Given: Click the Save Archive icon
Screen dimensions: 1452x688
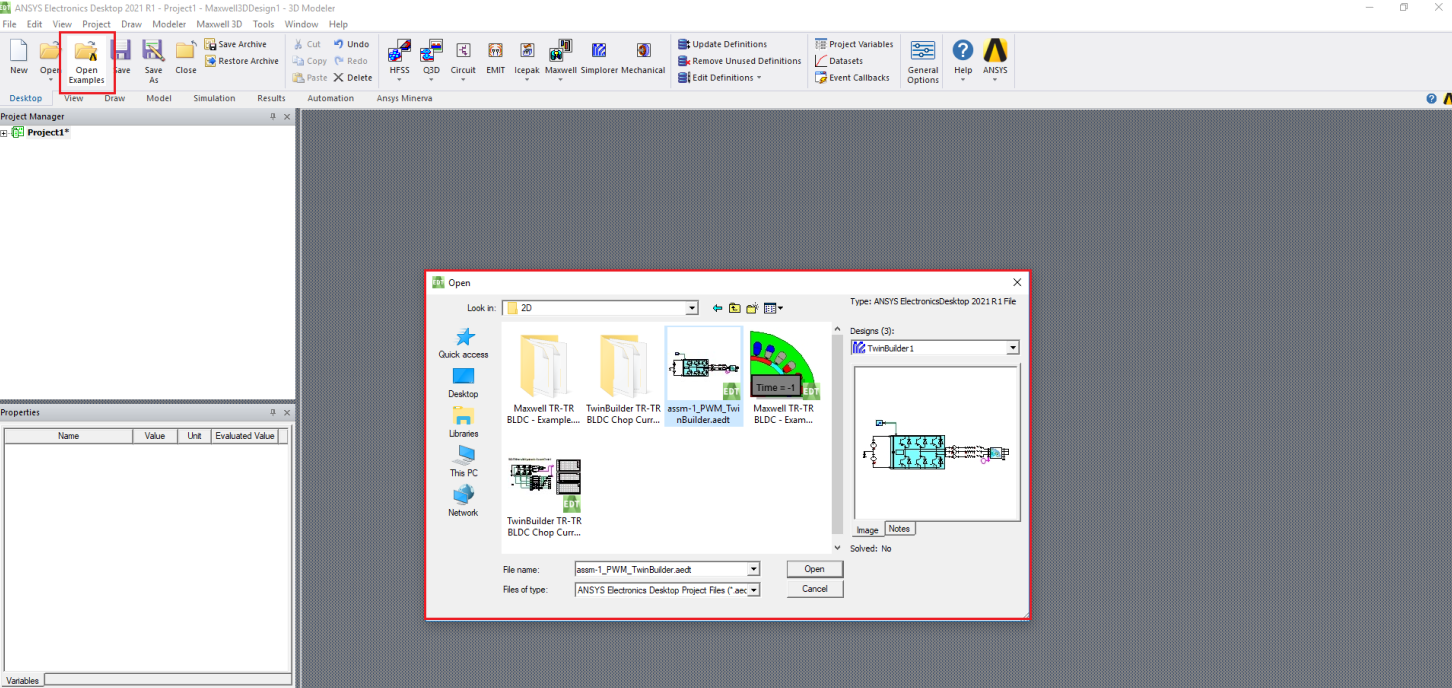Looking at the screenshot, I should pos(211,44).
